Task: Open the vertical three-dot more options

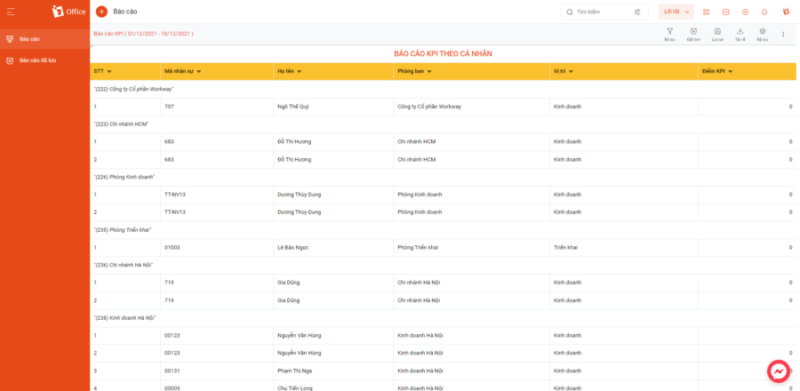Action: (x=783, y=34)
